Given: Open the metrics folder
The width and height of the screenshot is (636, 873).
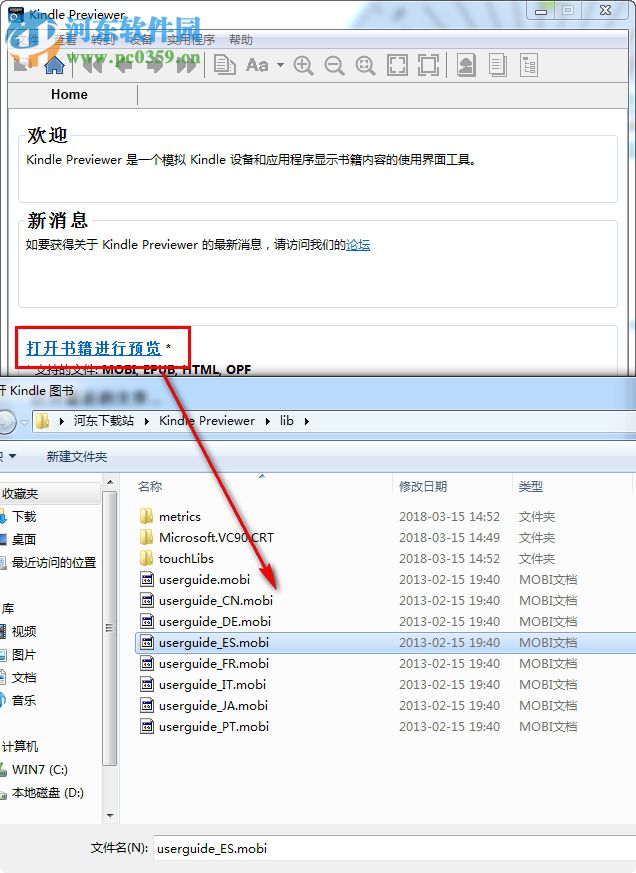Looking at the screenshot, I should tap(179, 517).
